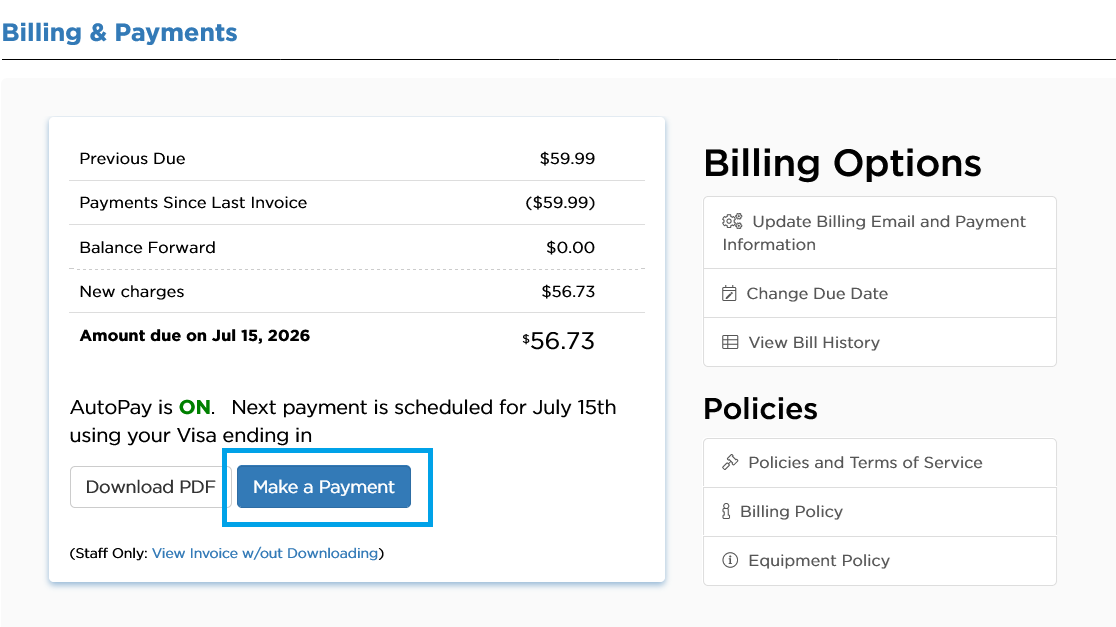Screen dimensions: 1116x627
Task: Click the Balance Forward label
Action: point(147,248)
